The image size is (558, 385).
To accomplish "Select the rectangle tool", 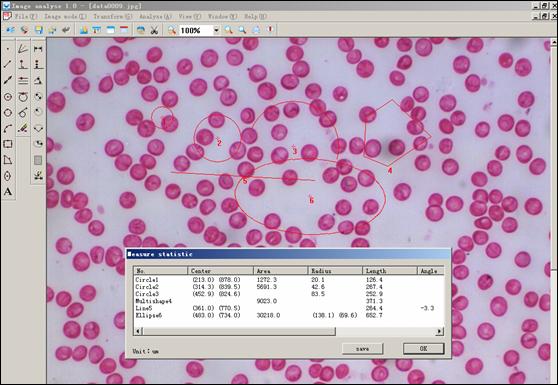I will point(8,144).
